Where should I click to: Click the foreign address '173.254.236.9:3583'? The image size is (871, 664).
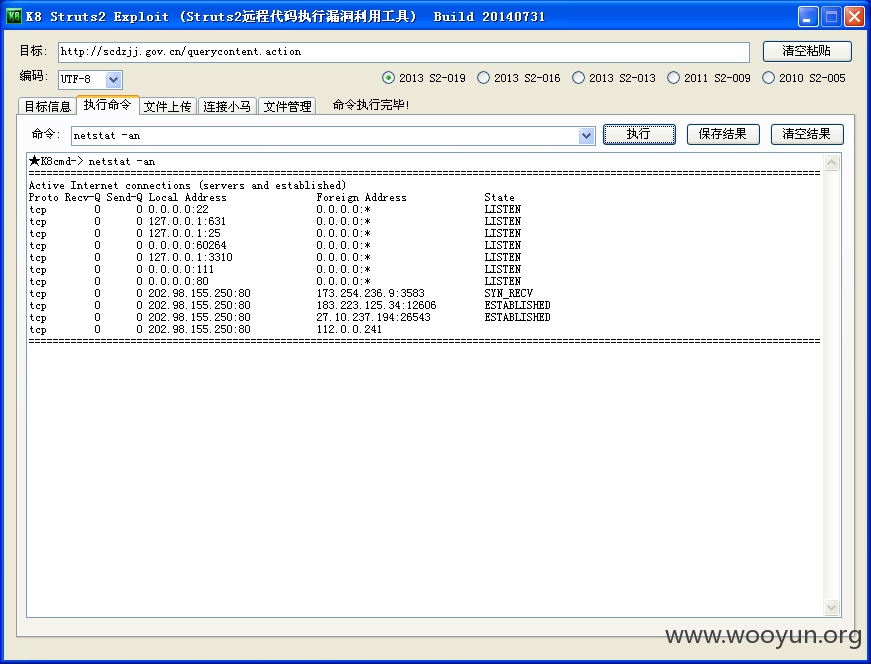(x=371, y=293)
